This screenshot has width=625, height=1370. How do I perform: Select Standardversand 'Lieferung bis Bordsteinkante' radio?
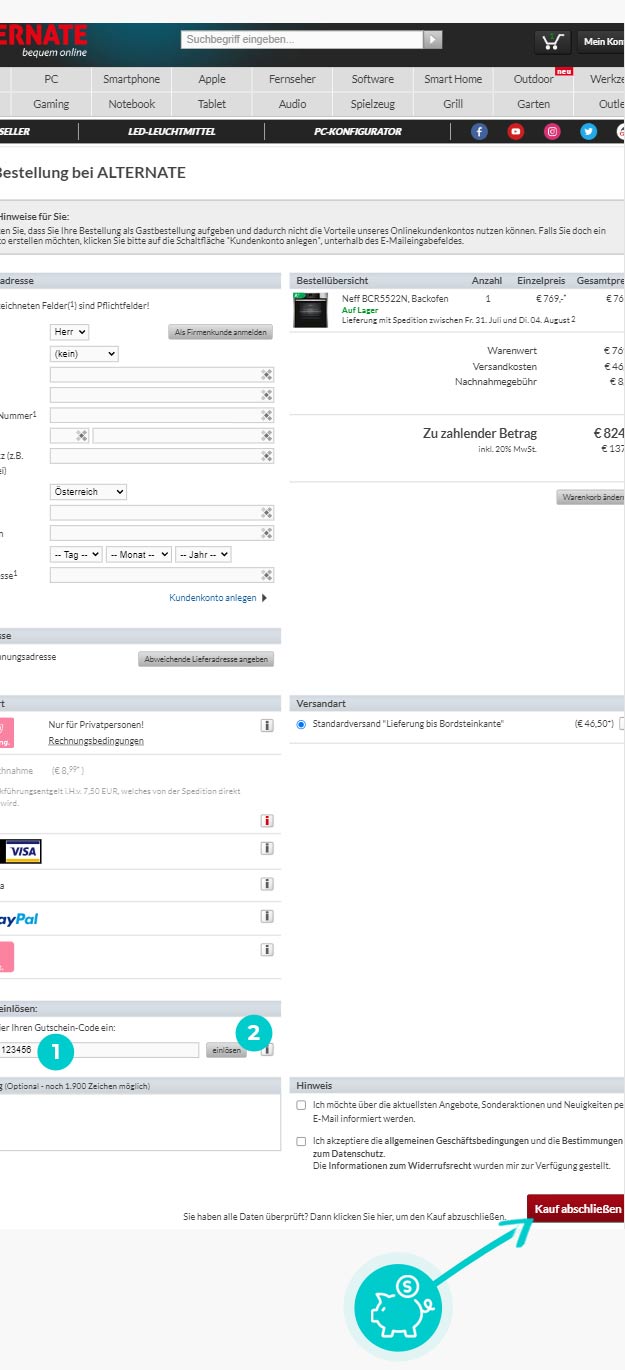point(301,724)
